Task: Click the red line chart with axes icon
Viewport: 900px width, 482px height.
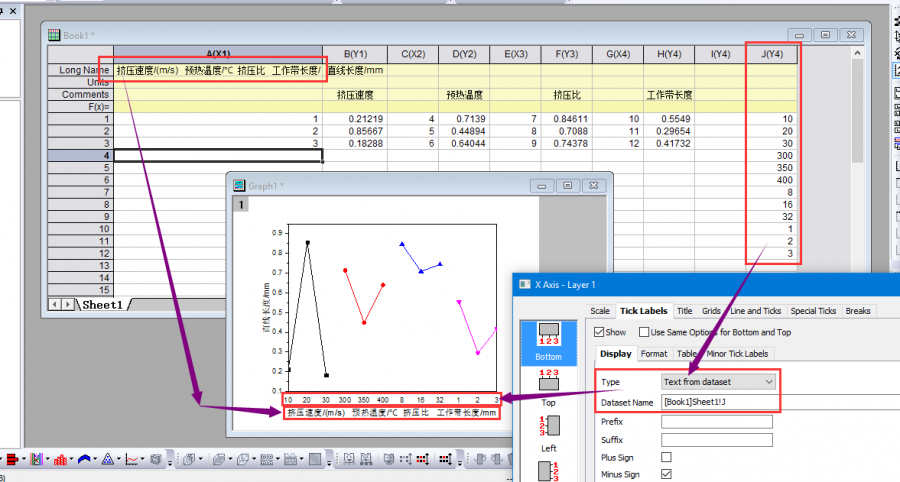Action: point(131,459)
